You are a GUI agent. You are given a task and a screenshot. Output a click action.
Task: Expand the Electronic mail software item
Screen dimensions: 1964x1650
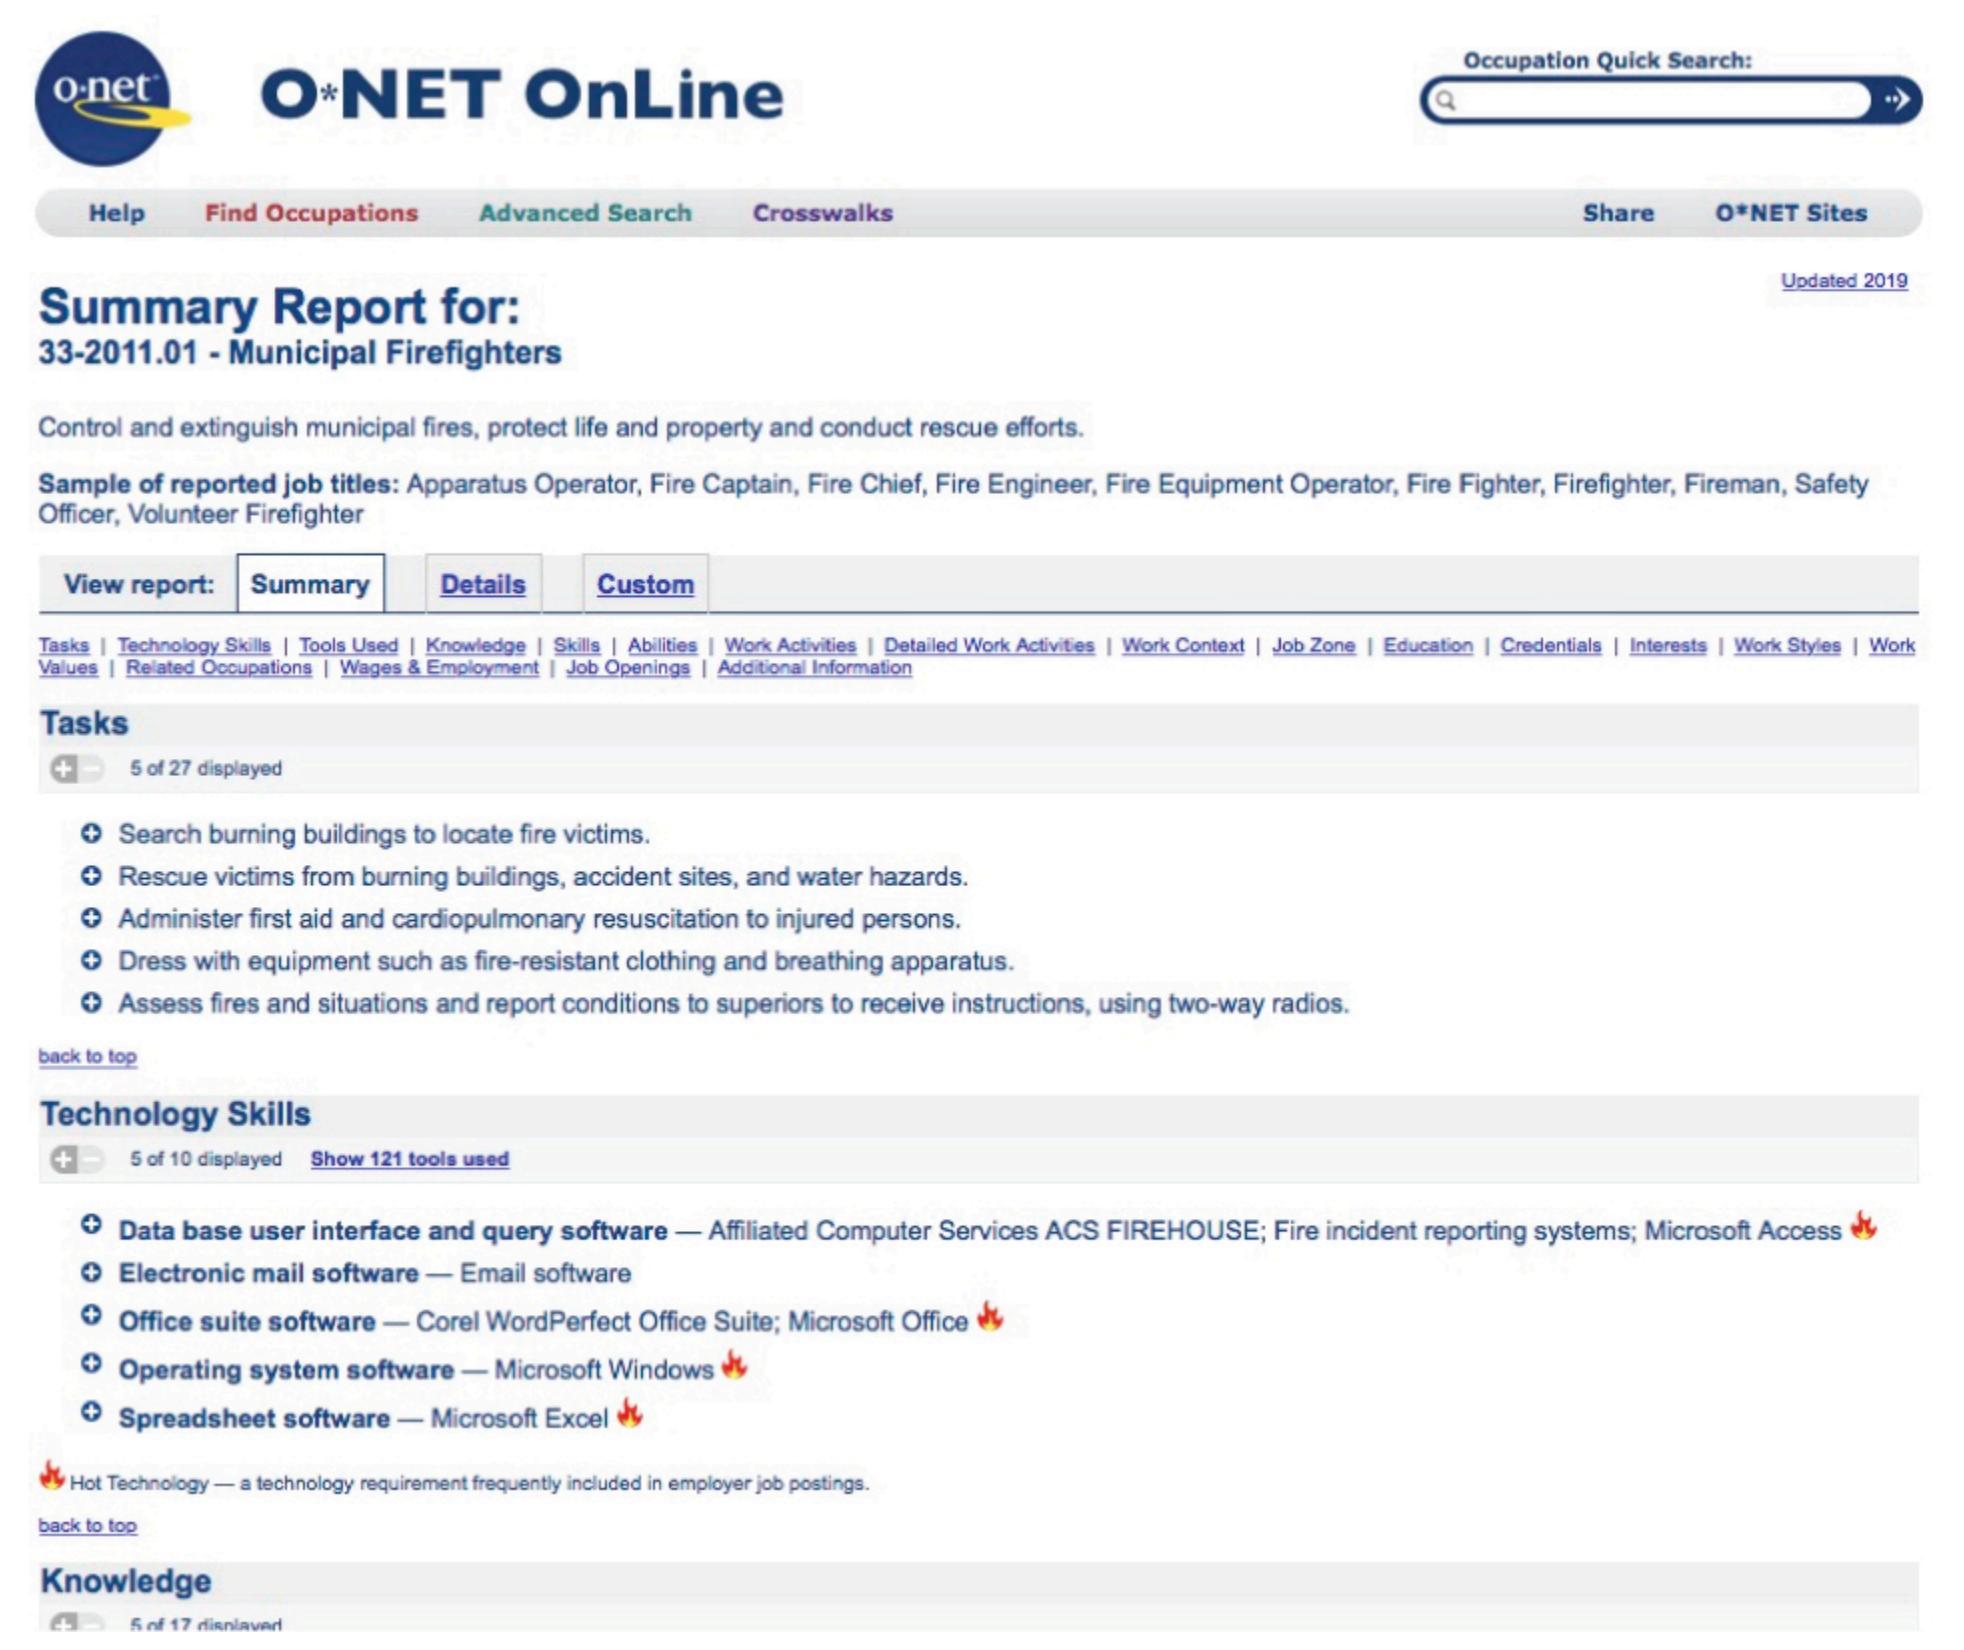pyautogui.click(x=91, y=1272)
